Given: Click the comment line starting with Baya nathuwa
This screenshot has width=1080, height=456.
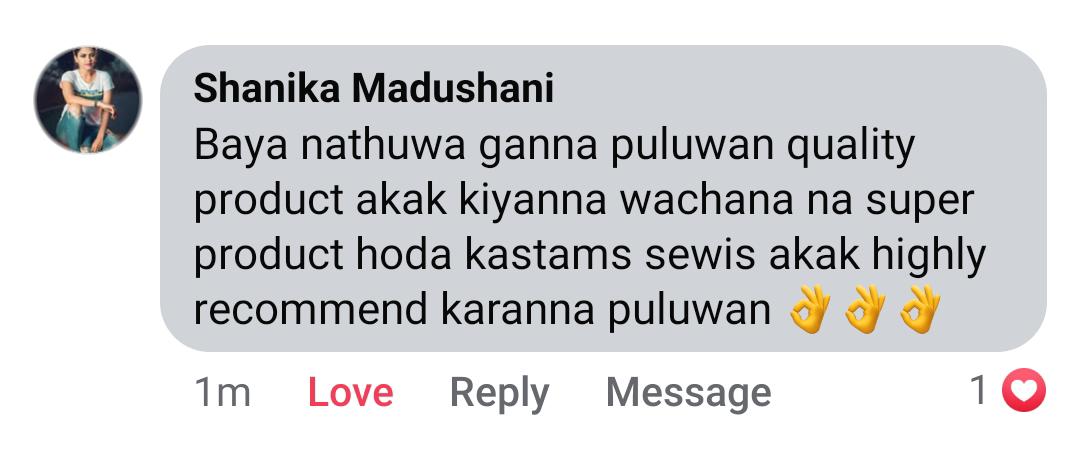Looking at the screenshot, I should (554, 147).
